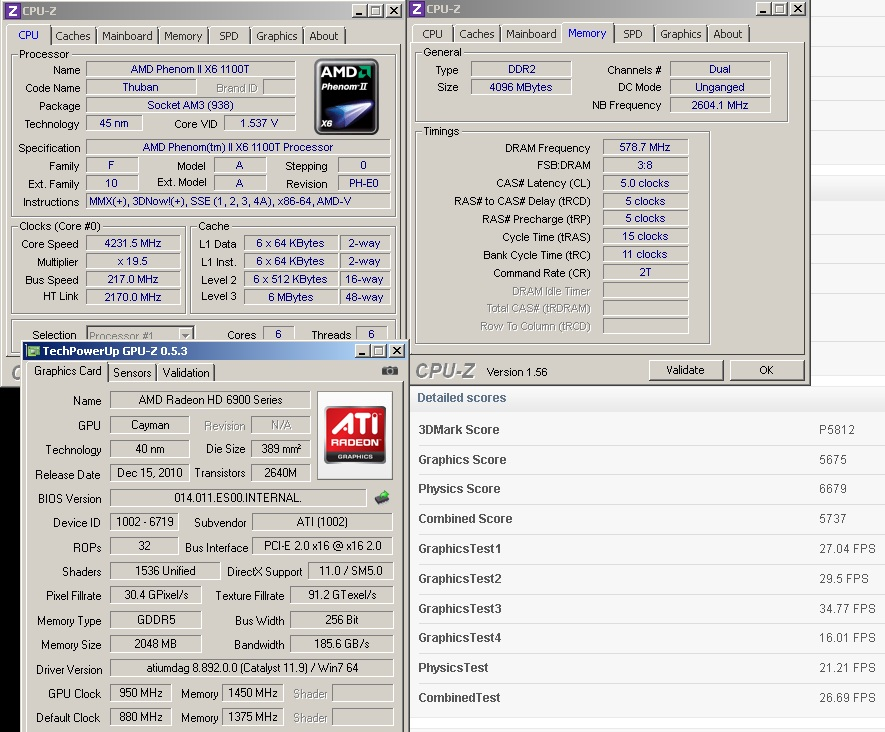Click the CombinedTest row label
Image resolution: width=885 pixels, height=732 pixels.
(459, 698)
